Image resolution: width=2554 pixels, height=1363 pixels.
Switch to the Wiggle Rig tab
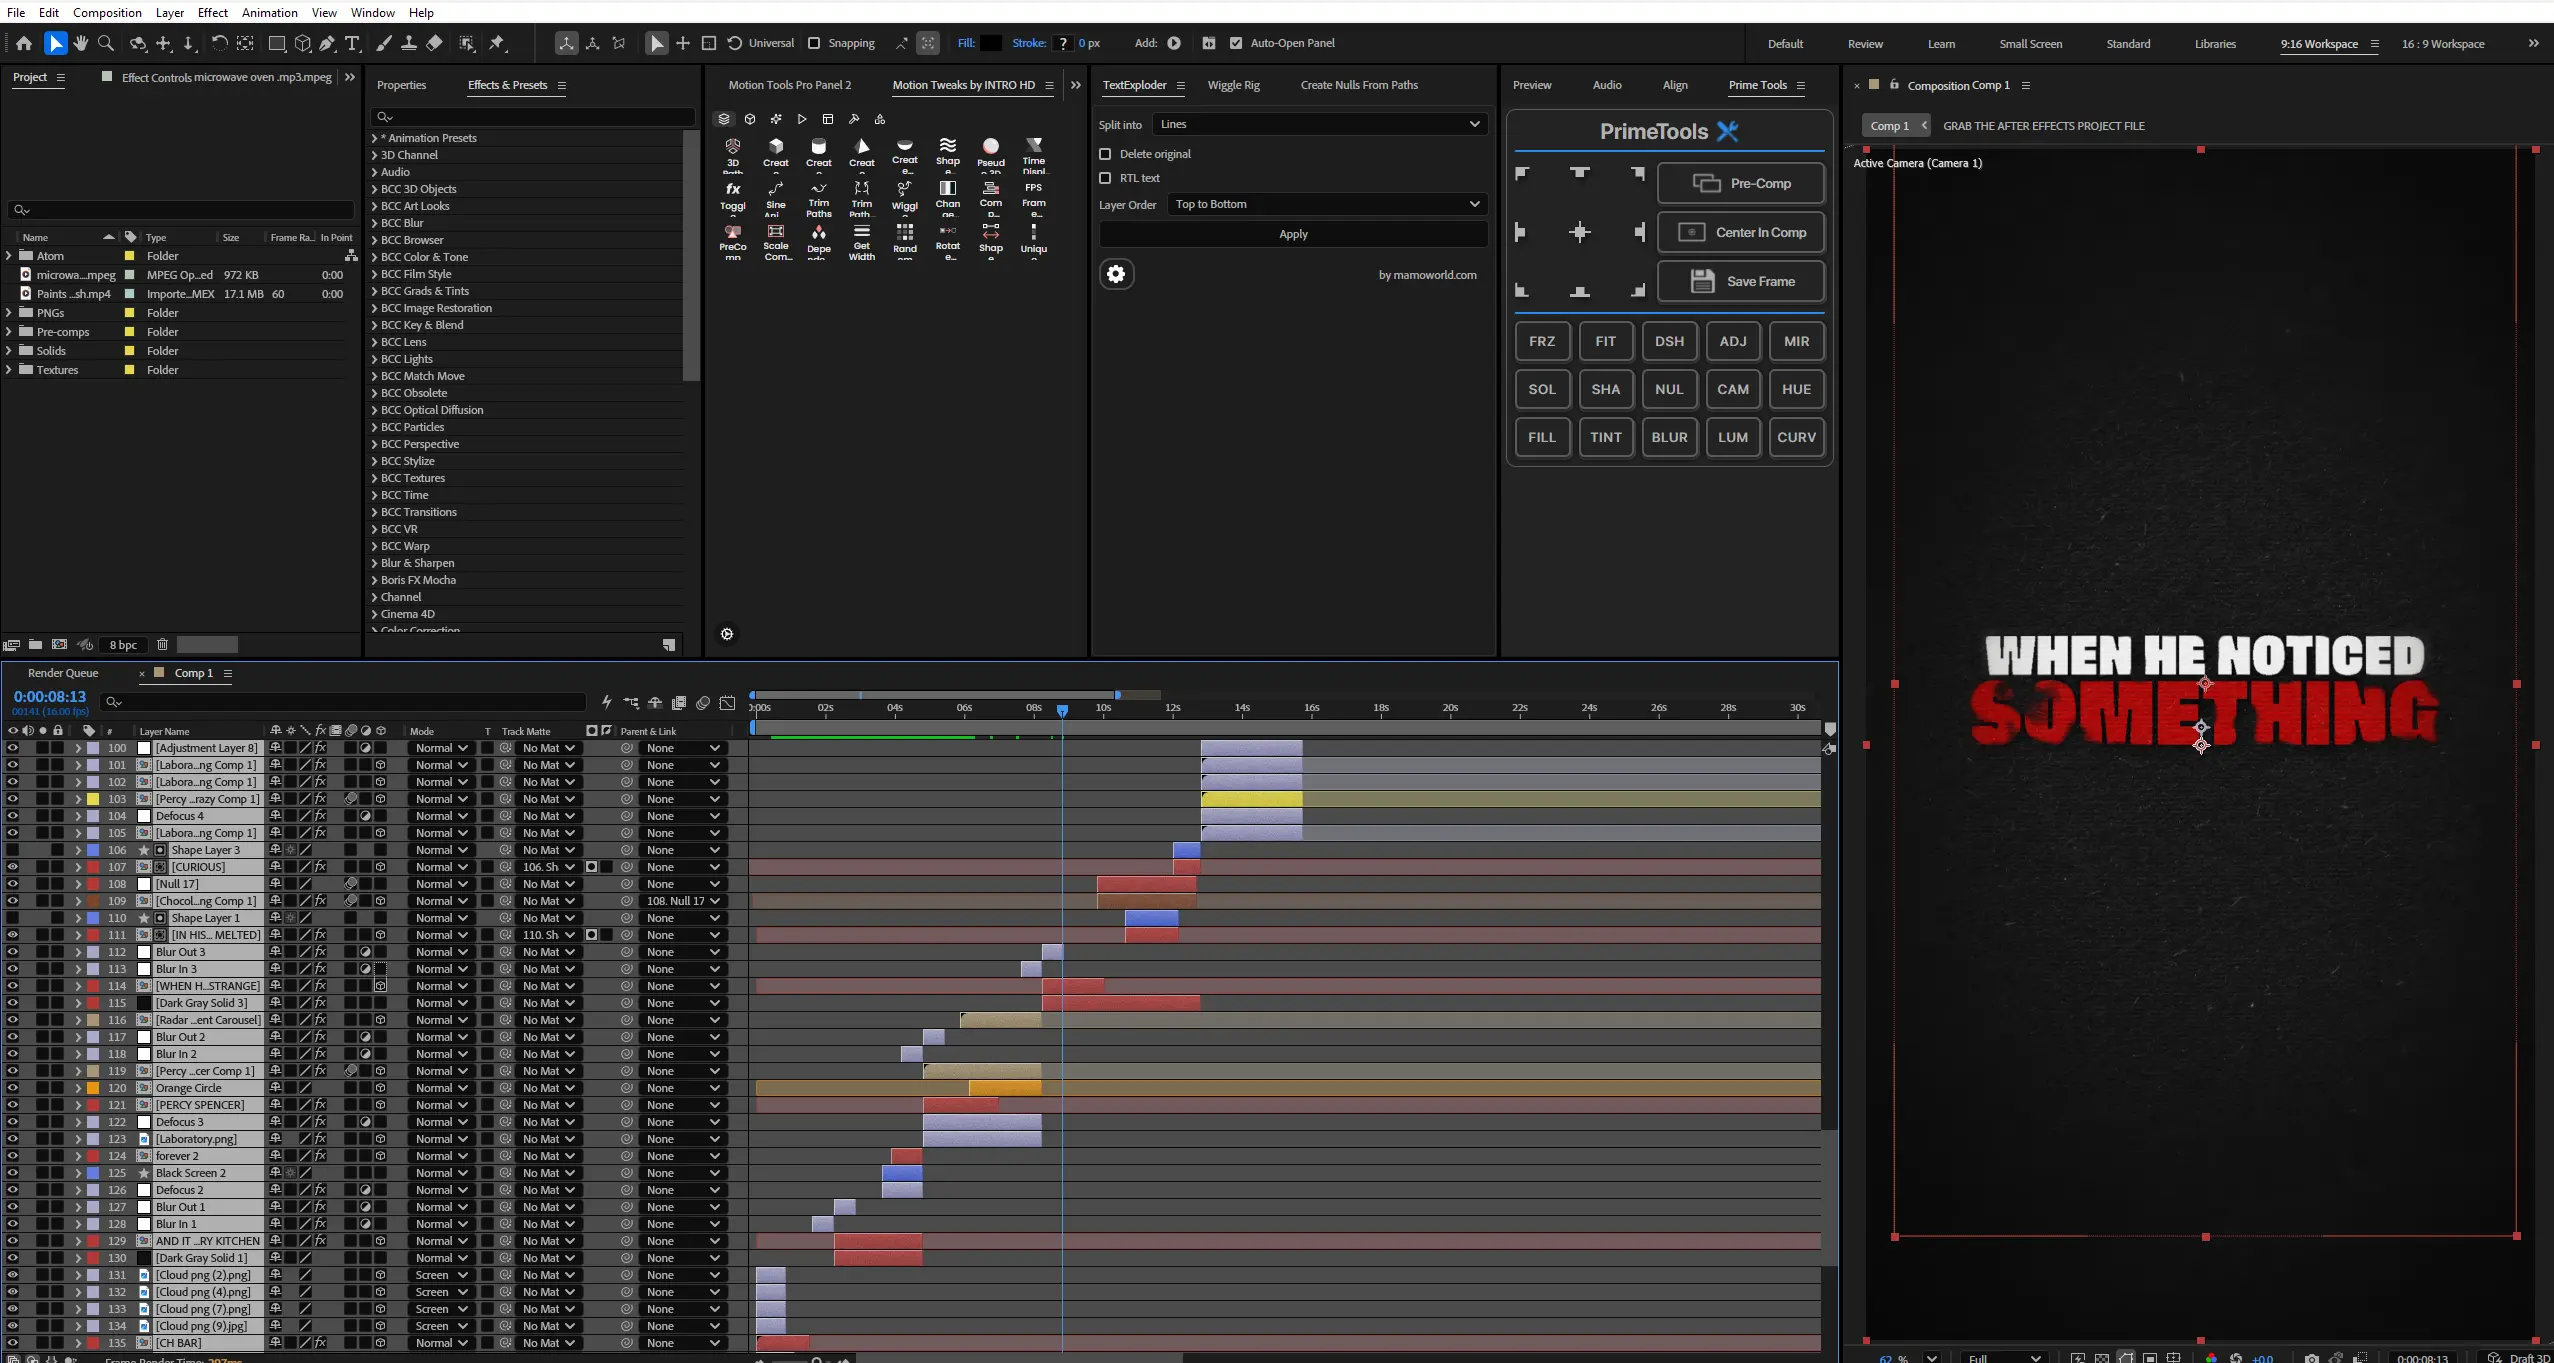click(x=1233, y=85)
